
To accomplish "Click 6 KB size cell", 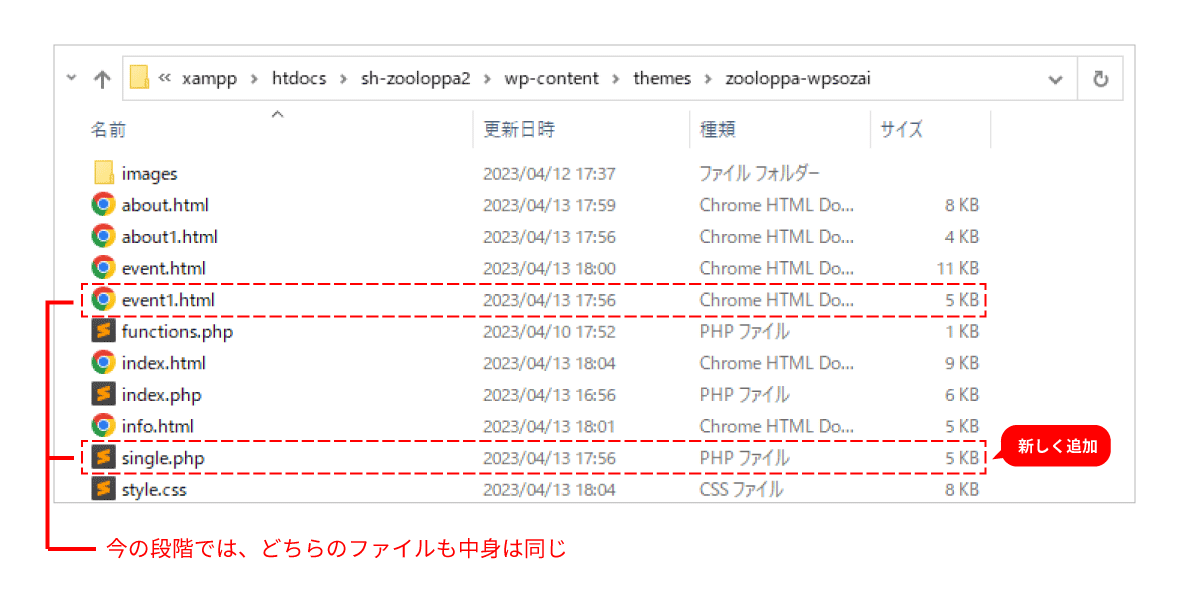I will point(962,395).
